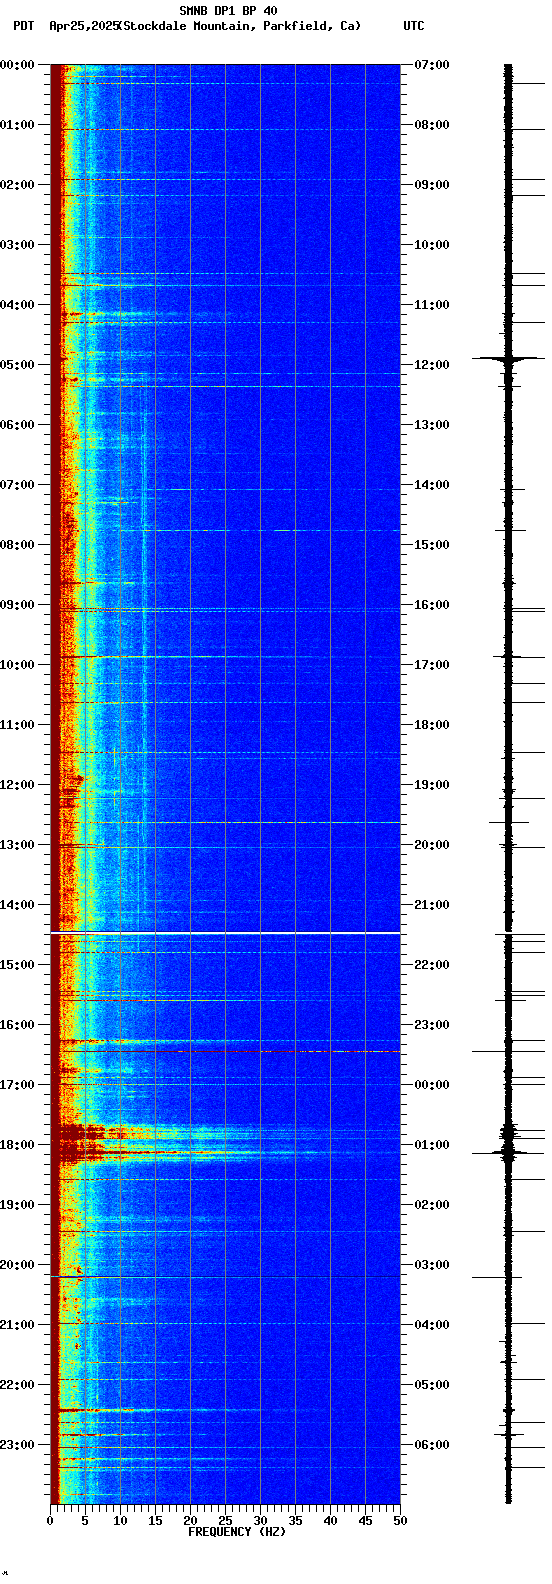Click the 19:00 label on the UTC axis
The image size is (552, 1584).
tap(432, 785)
